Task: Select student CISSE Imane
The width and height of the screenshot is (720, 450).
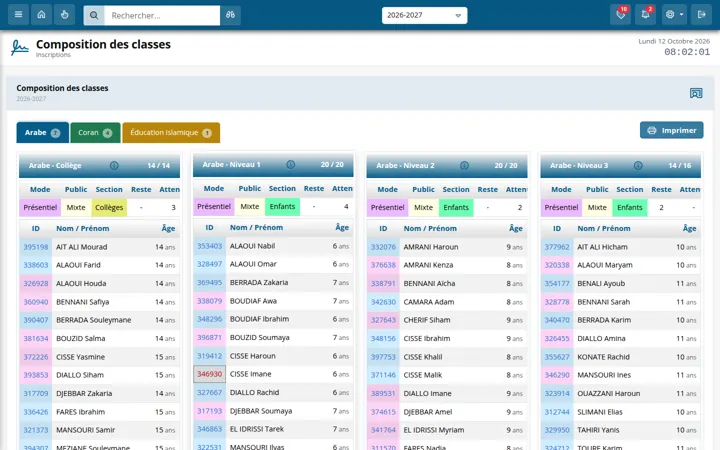Action: click(250, 374)
